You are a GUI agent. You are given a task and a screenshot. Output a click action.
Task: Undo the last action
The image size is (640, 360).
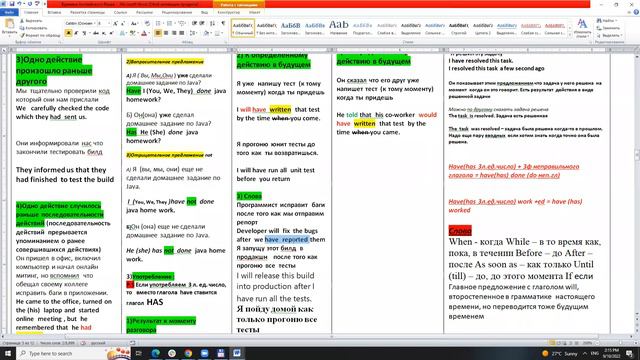click(19, 4)
